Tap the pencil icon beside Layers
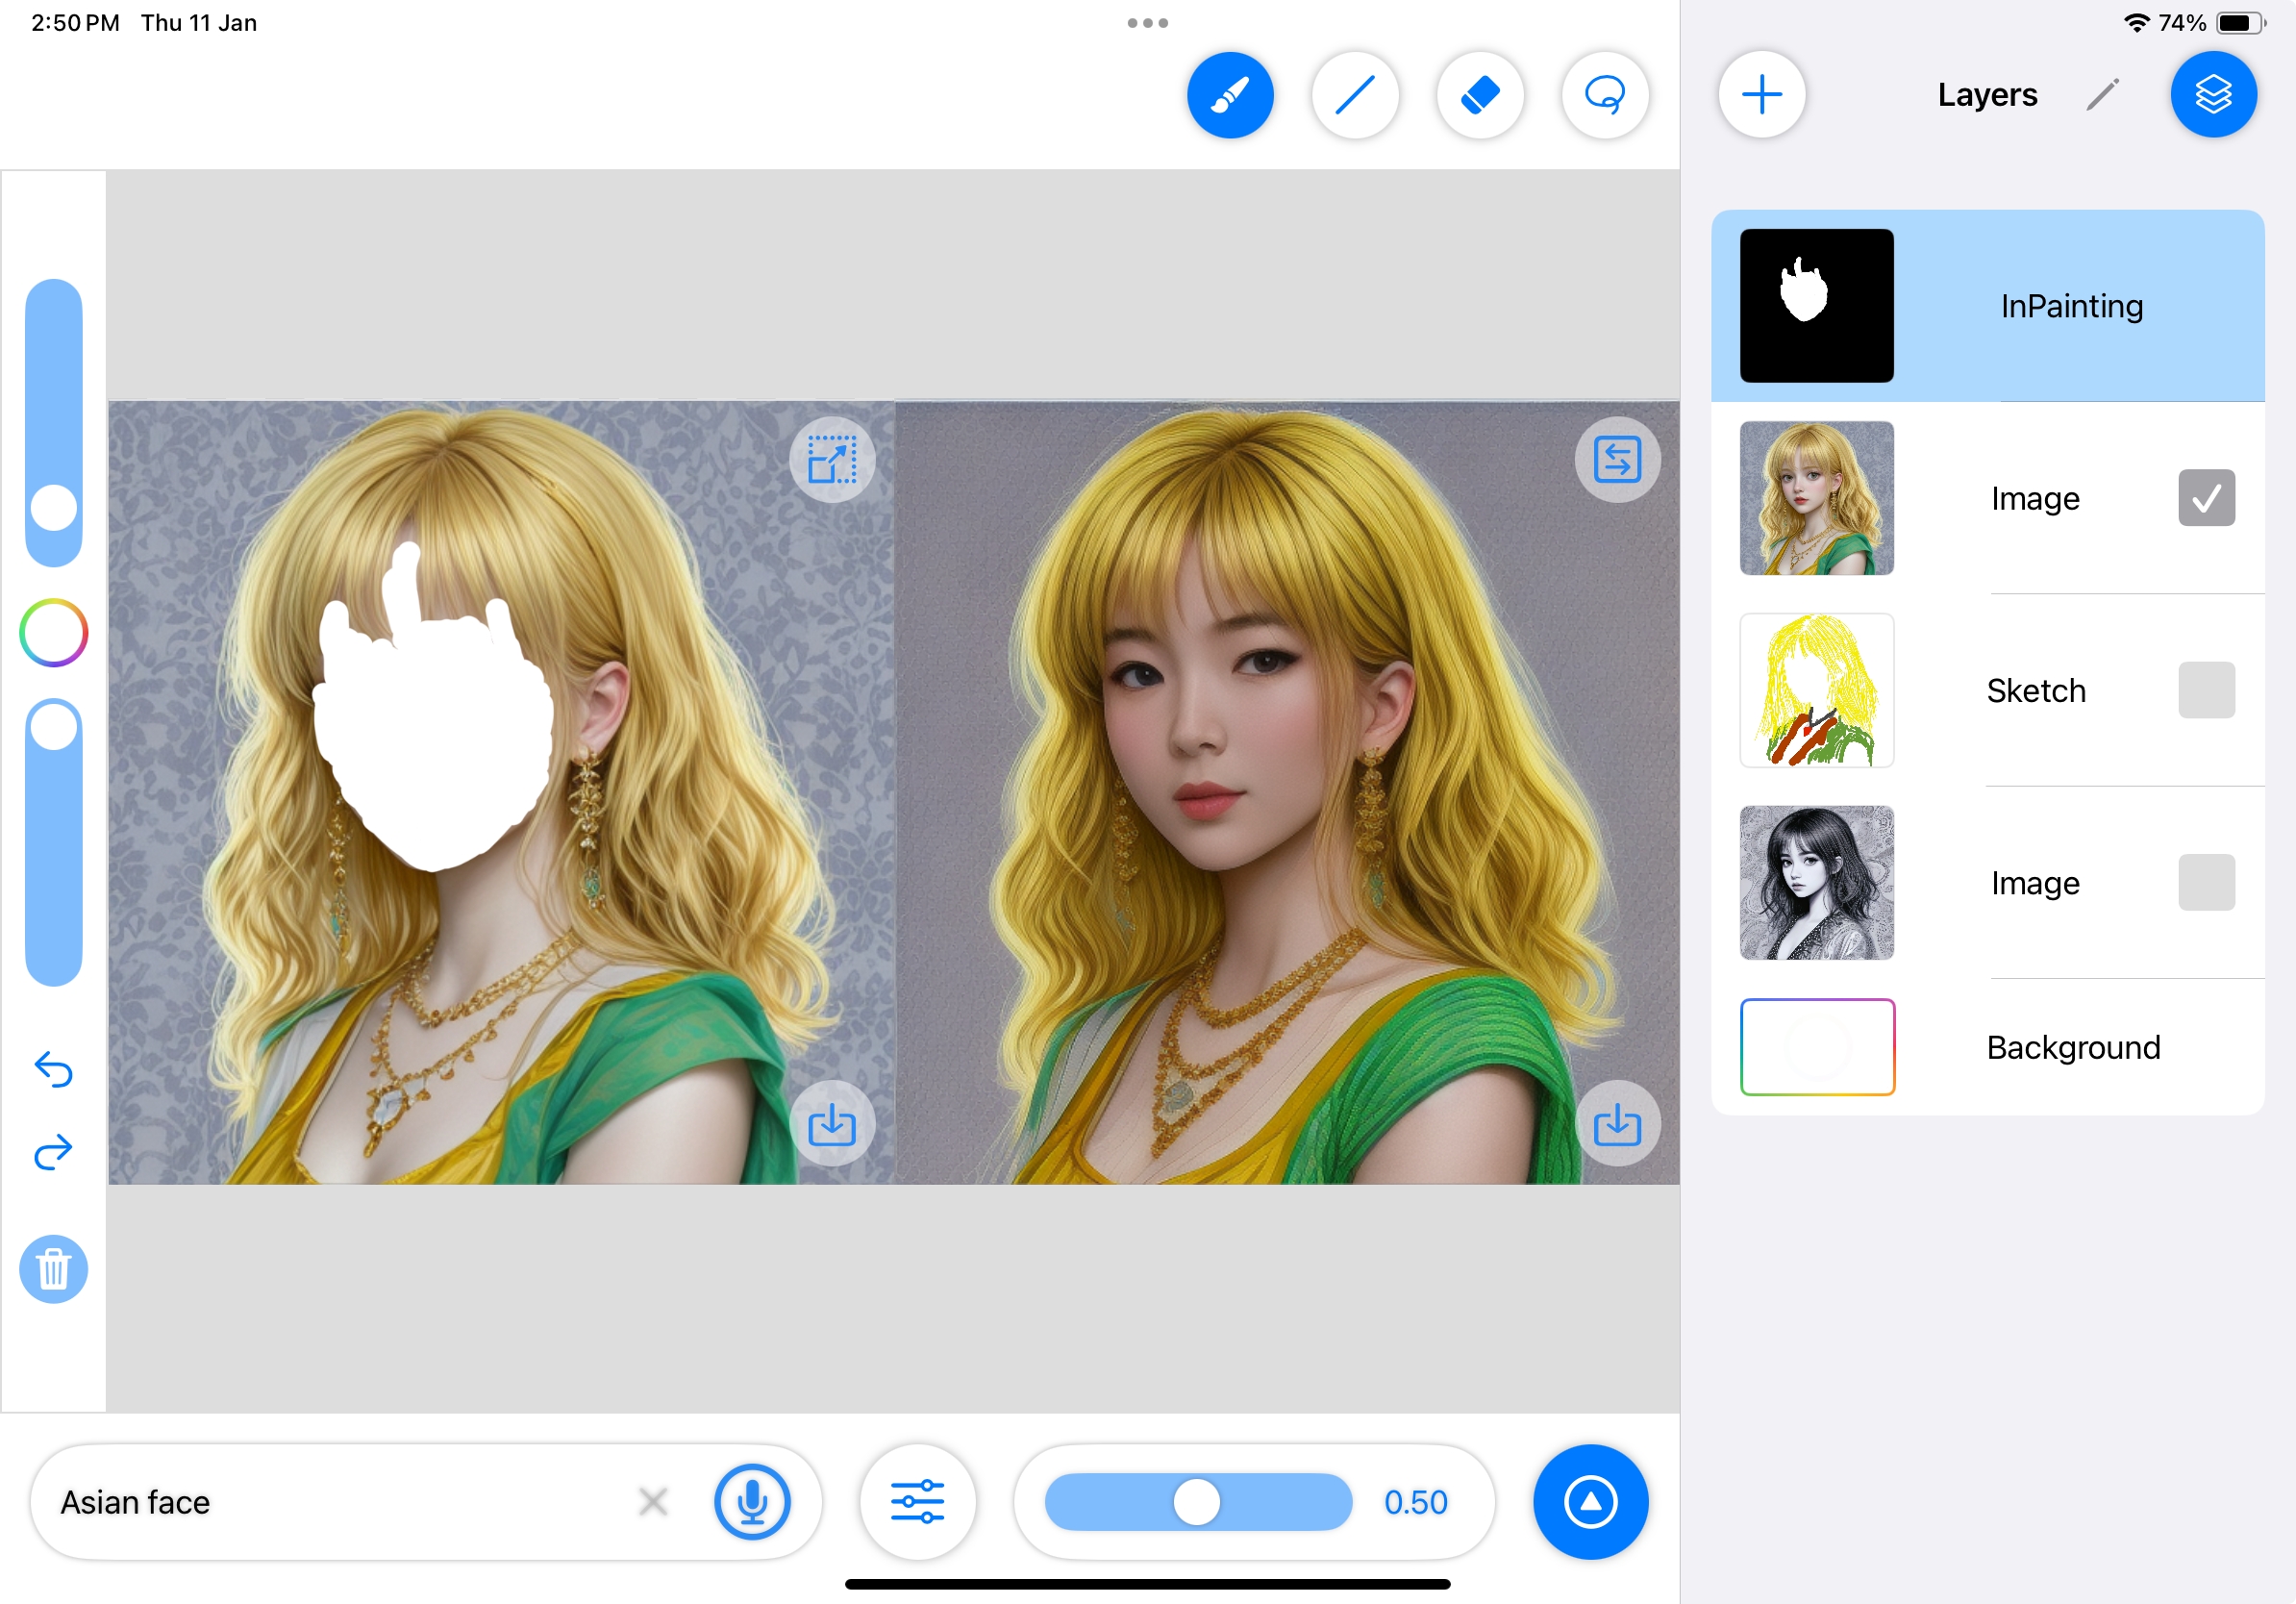The height and width of the screenshot is (1604, 2296). (x=2102, y=95)
